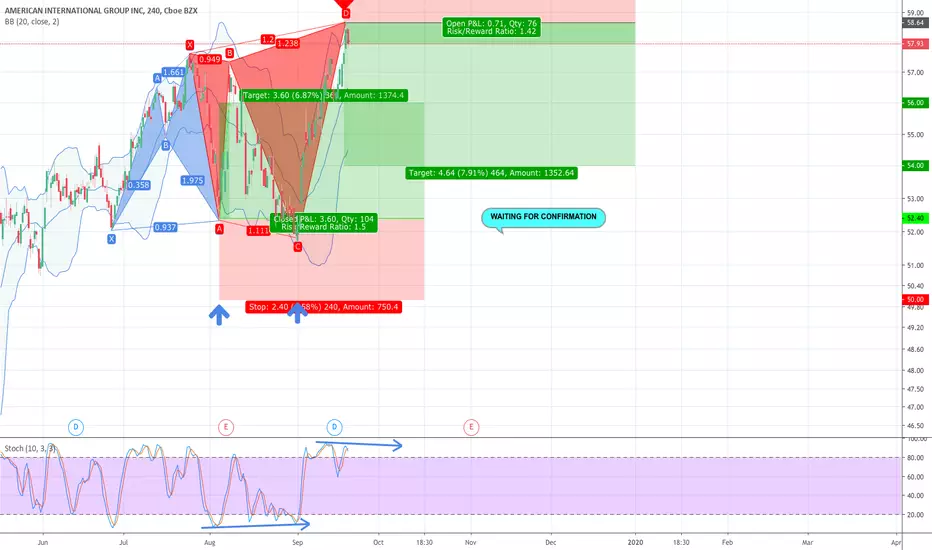Click the Dec label on time axis
The image size is (932, 550).
[551, 542]
